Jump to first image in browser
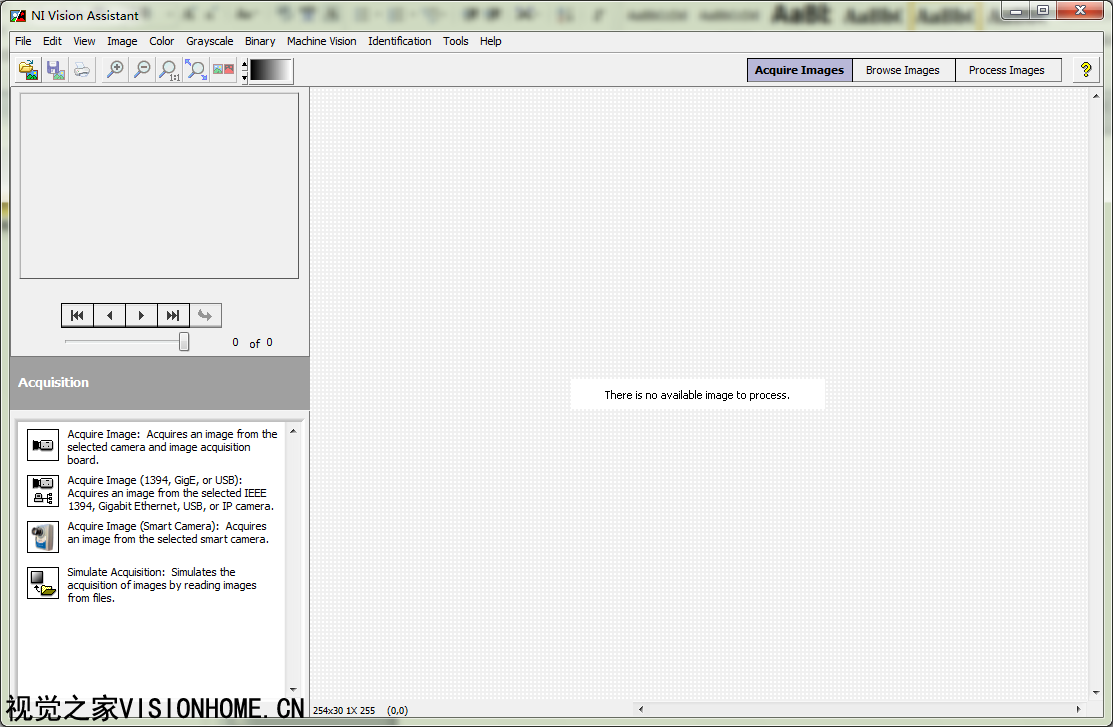This screenshot has width=1113, height=727. tap(77, 315)
